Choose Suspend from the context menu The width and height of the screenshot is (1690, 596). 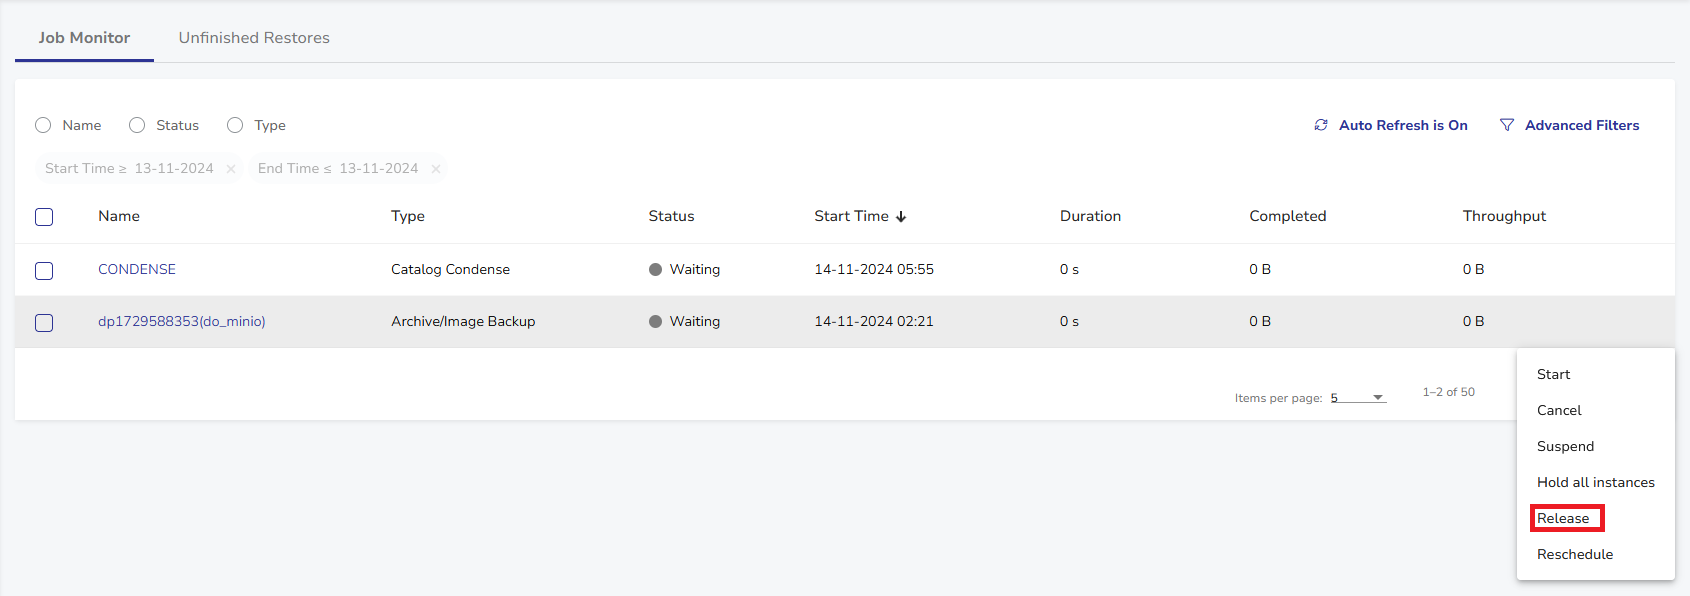pyautogui.click(x=1565, y=446)
